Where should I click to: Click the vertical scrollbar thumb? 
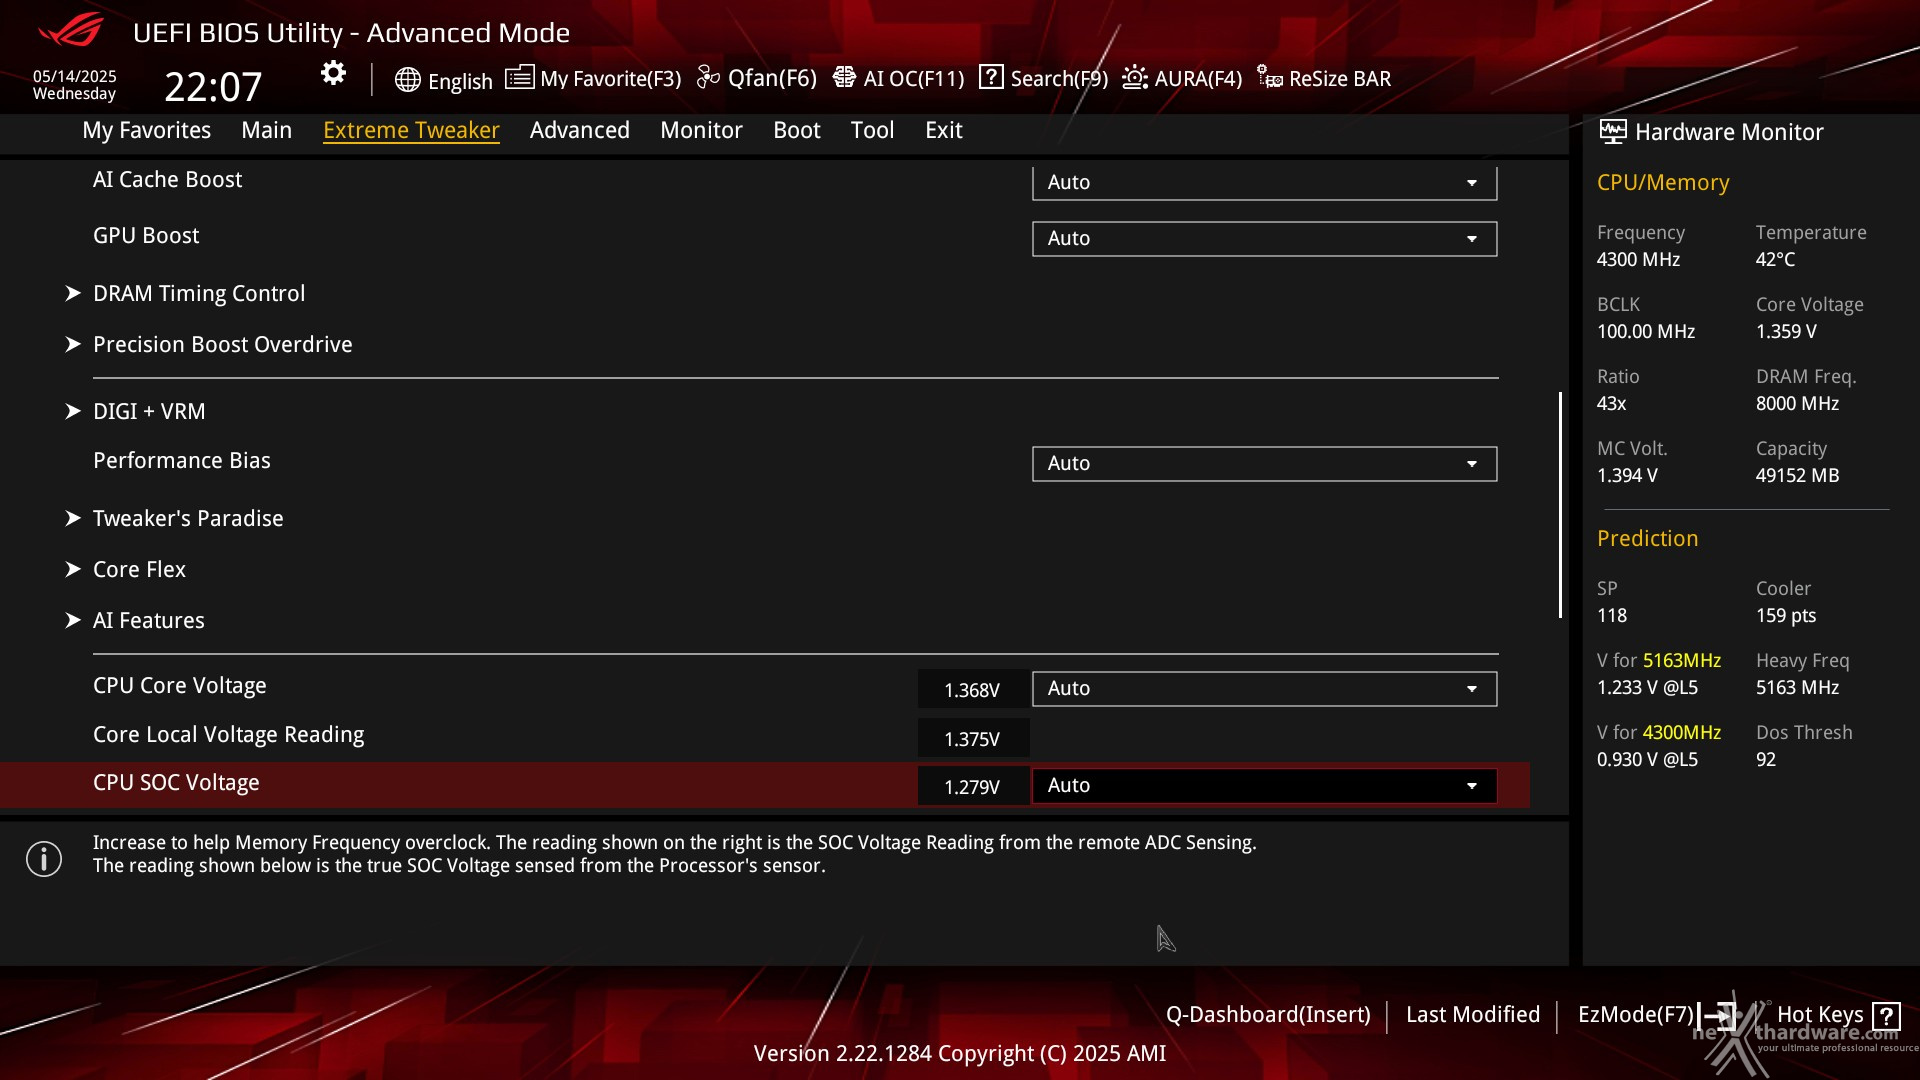coord(1560,505)
